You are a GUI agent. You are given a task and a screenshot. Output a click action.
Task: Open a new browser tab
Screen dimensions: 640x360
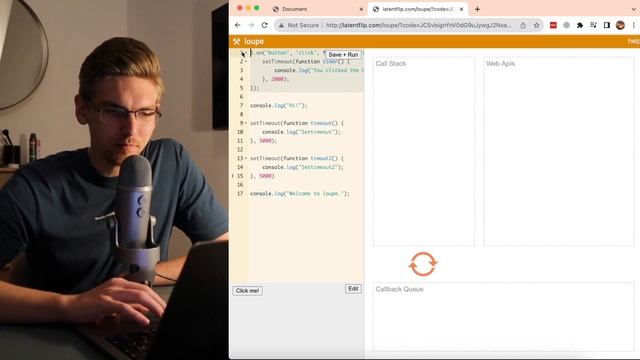(x=477, y=9)
